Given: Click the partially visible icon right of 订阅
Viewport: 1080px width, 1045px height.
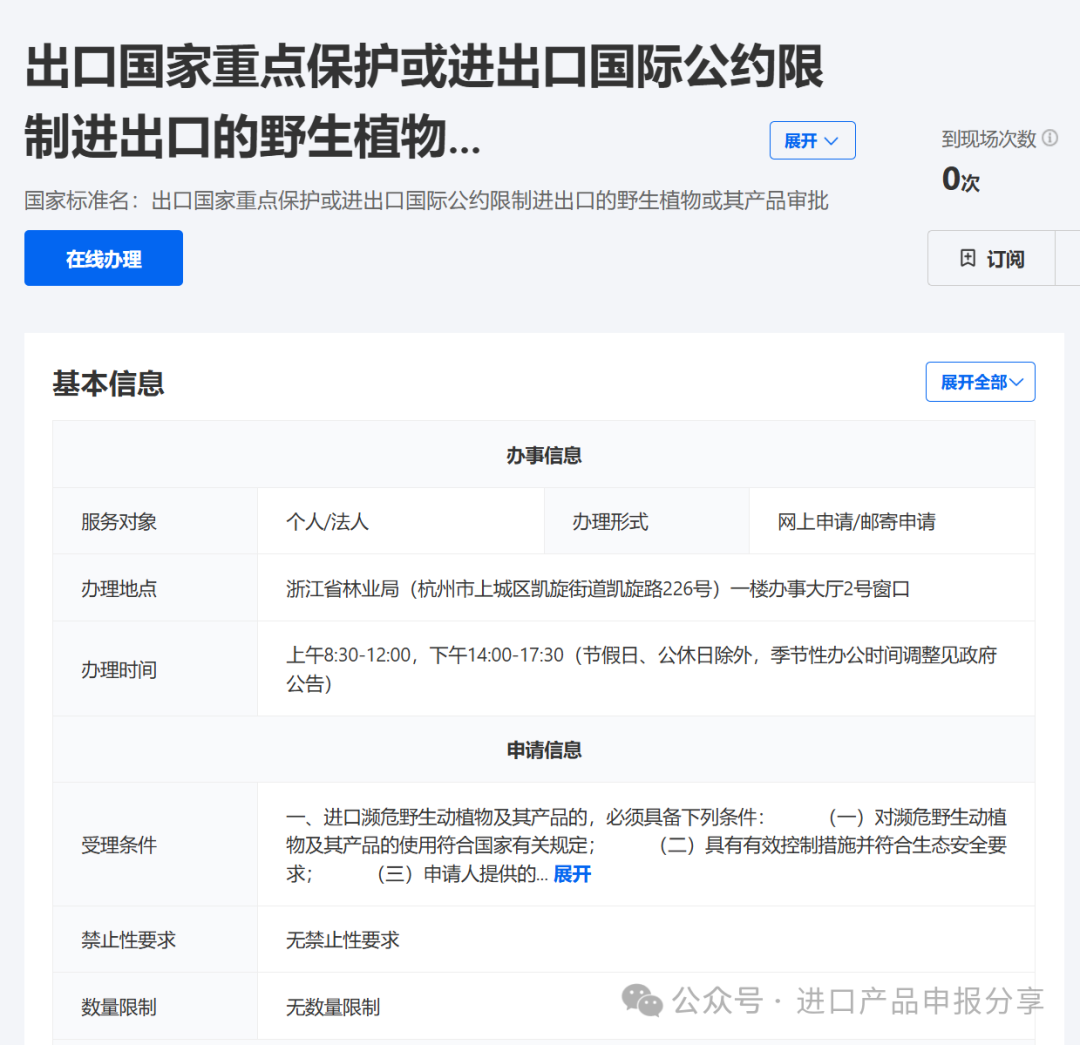Looking at the screenshot, I should pyautogui.click(x=1072, y=258).
